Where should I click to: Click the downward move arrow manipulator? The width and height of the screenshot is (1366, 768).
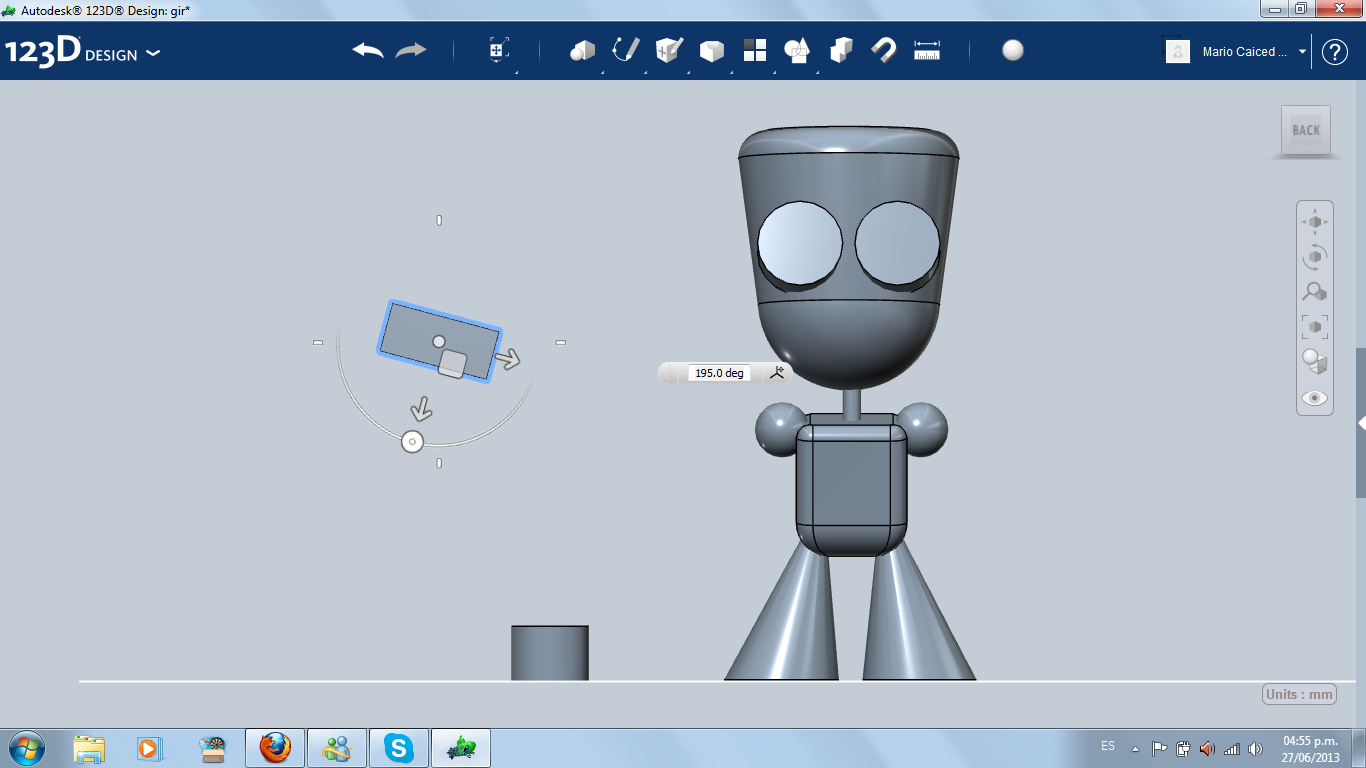coord(422,408)
